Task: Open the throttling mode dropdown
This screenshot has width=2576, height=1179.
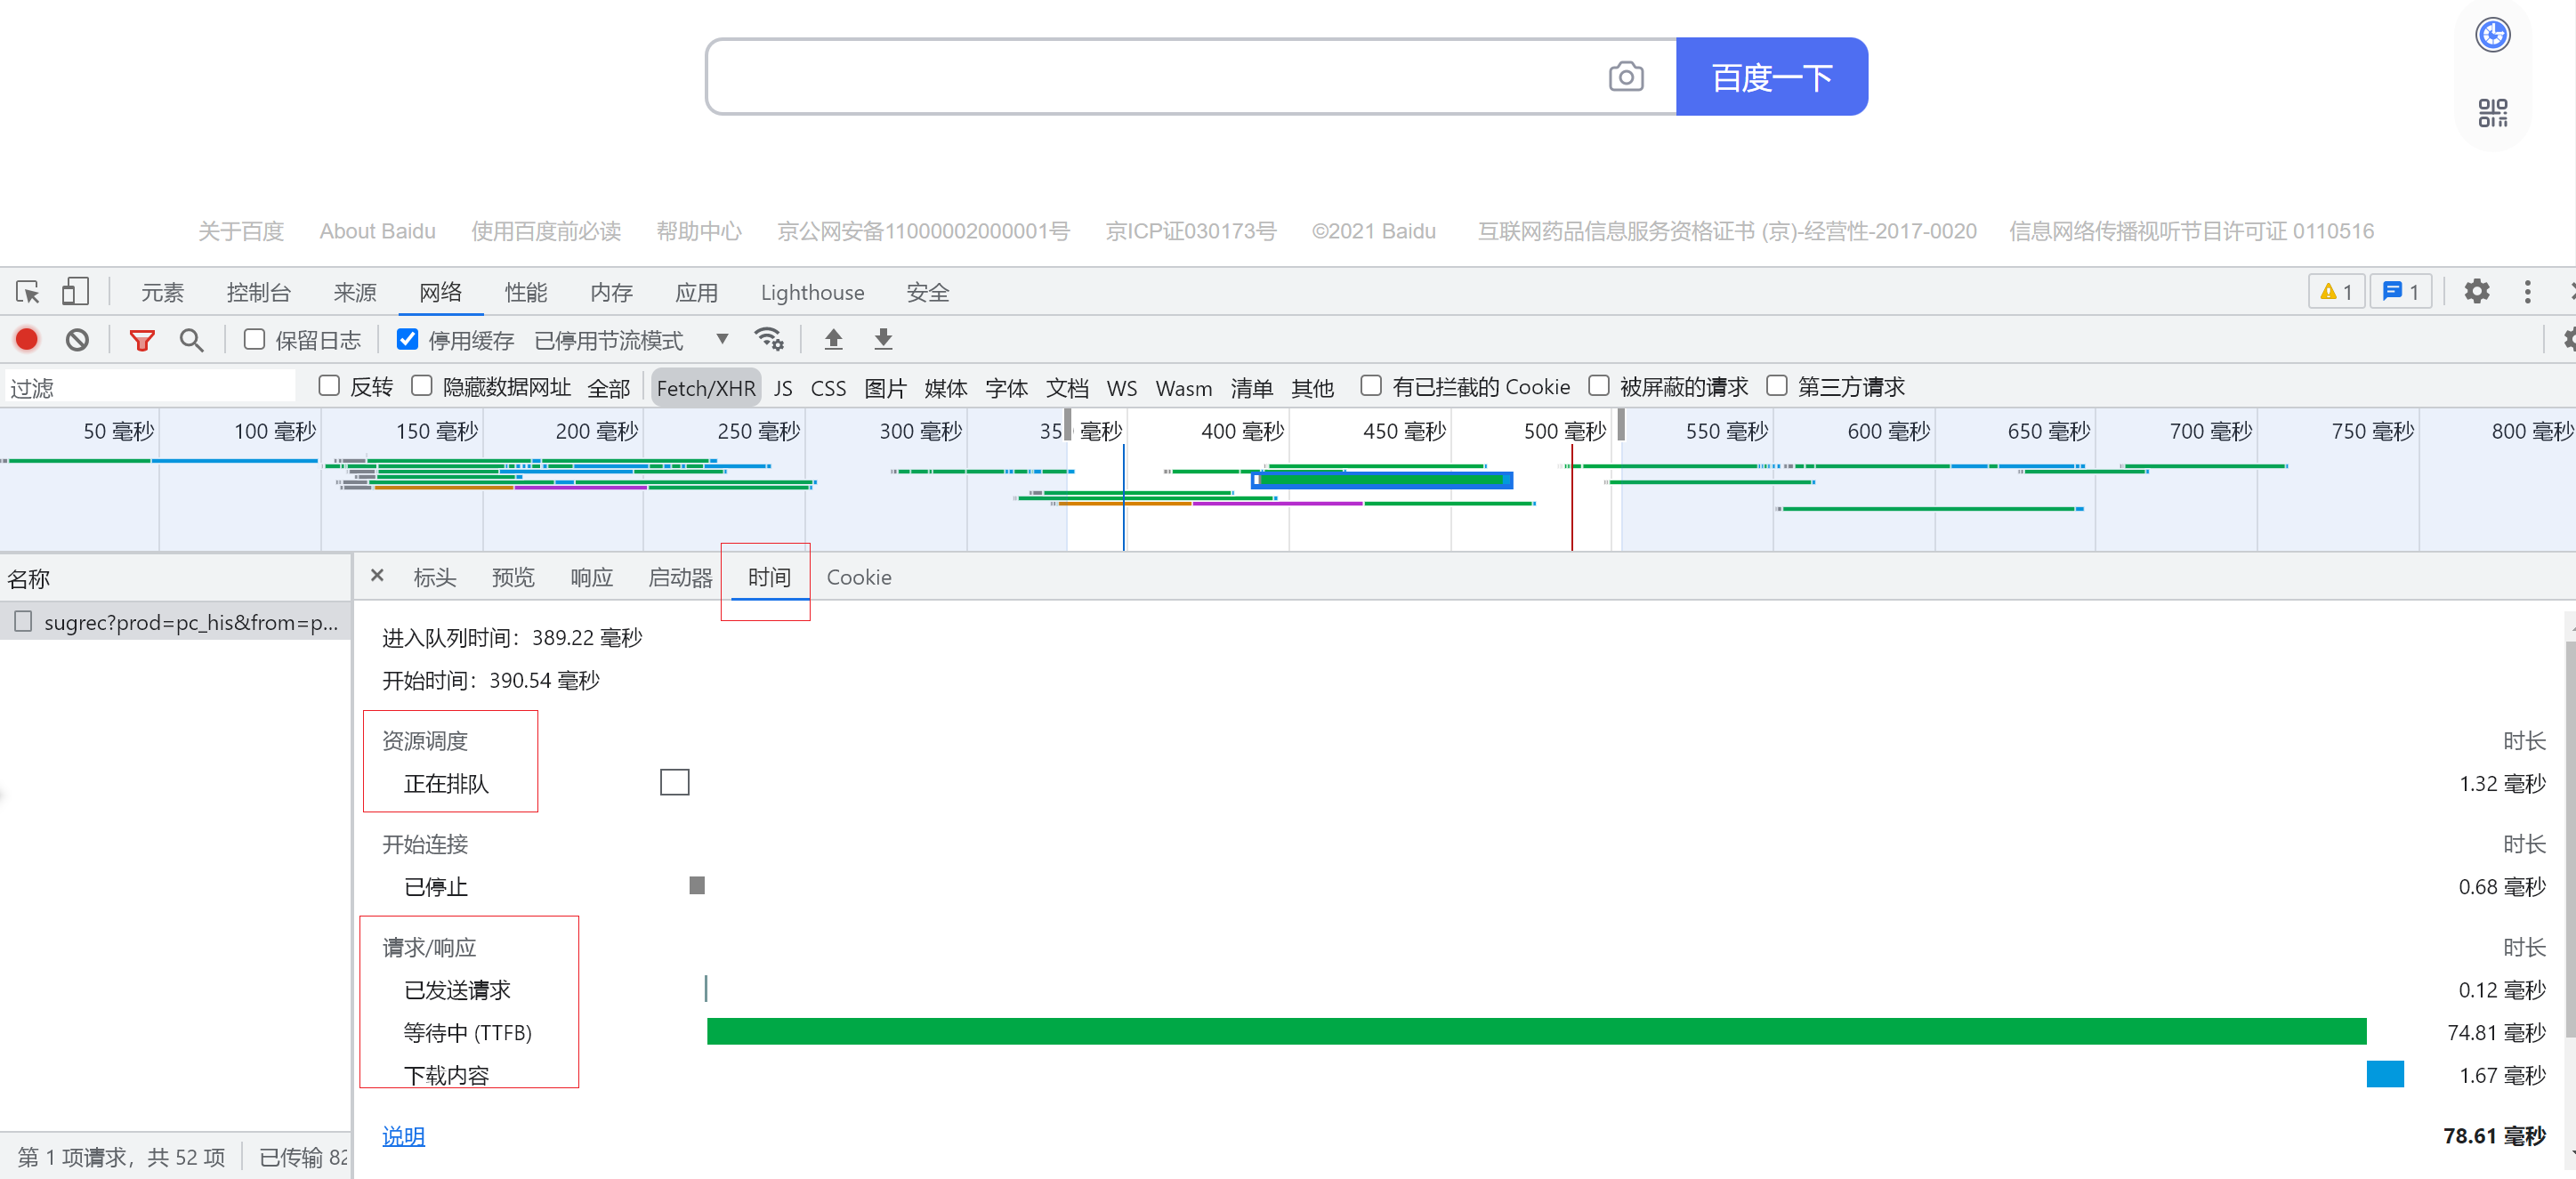Action: [x=721, y=339]
